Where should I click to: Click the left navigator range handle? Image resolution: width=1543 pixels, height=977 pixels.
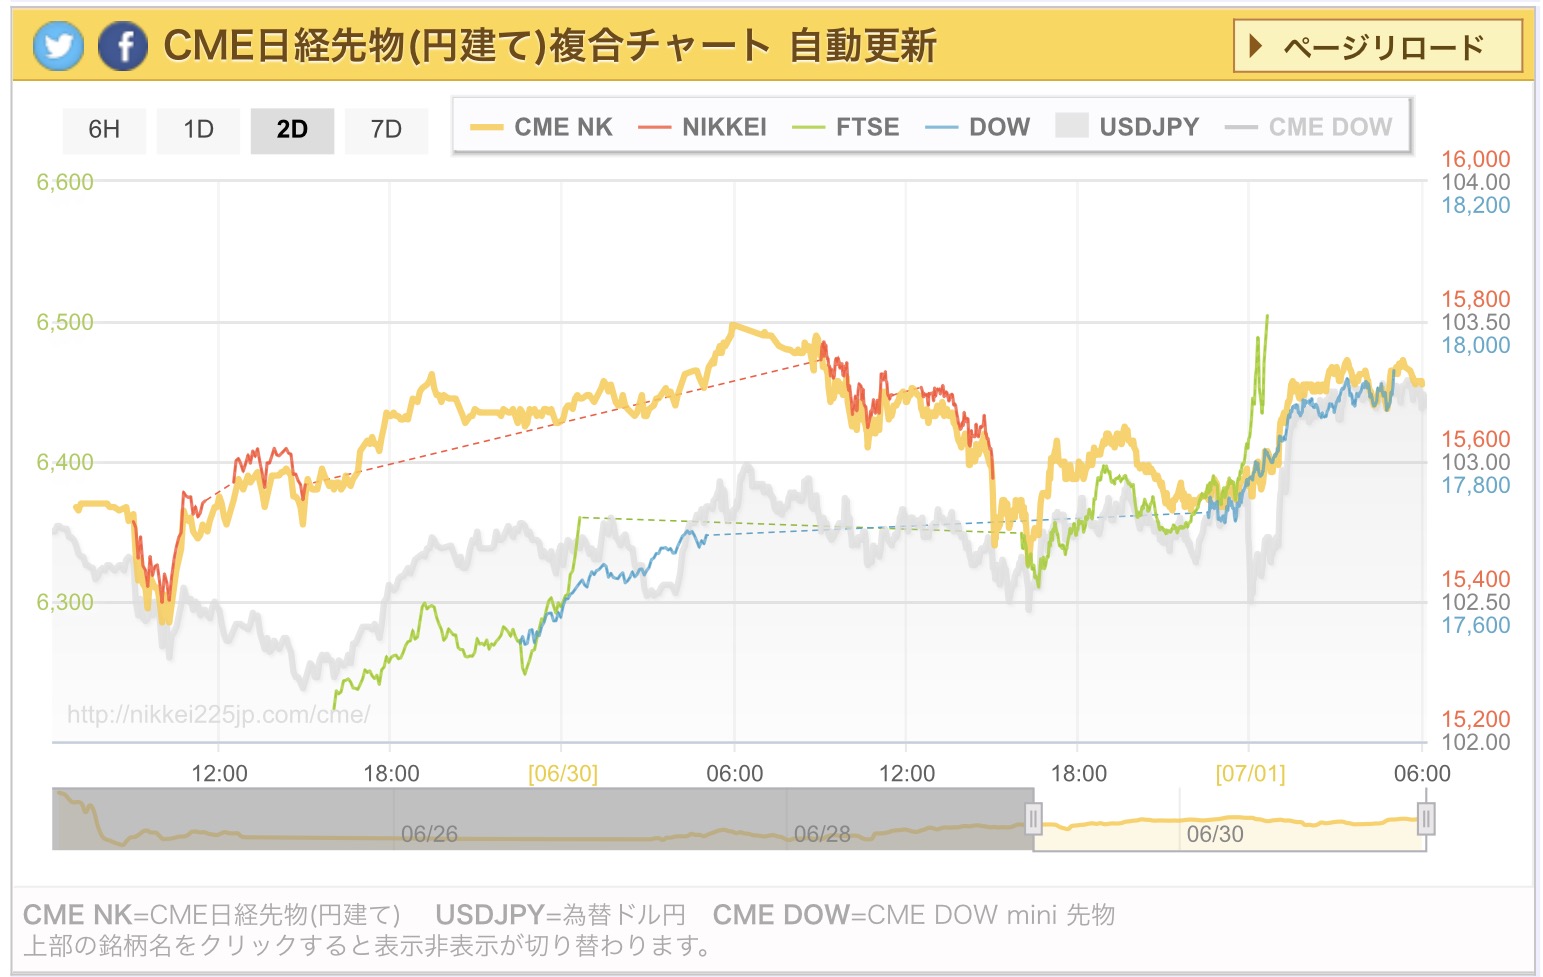(1033, 819)
